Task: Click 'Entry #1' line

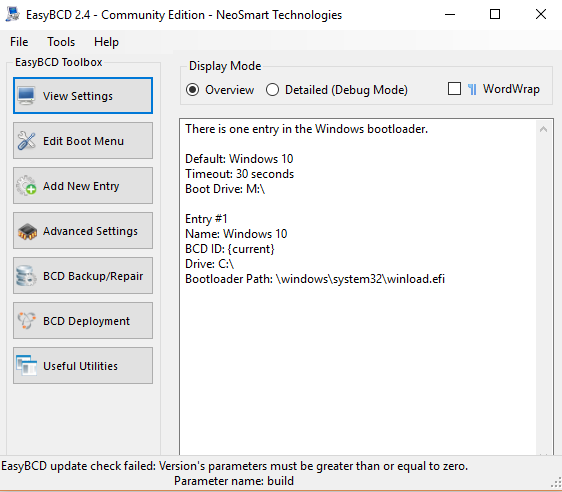Action: click(206, 219)
